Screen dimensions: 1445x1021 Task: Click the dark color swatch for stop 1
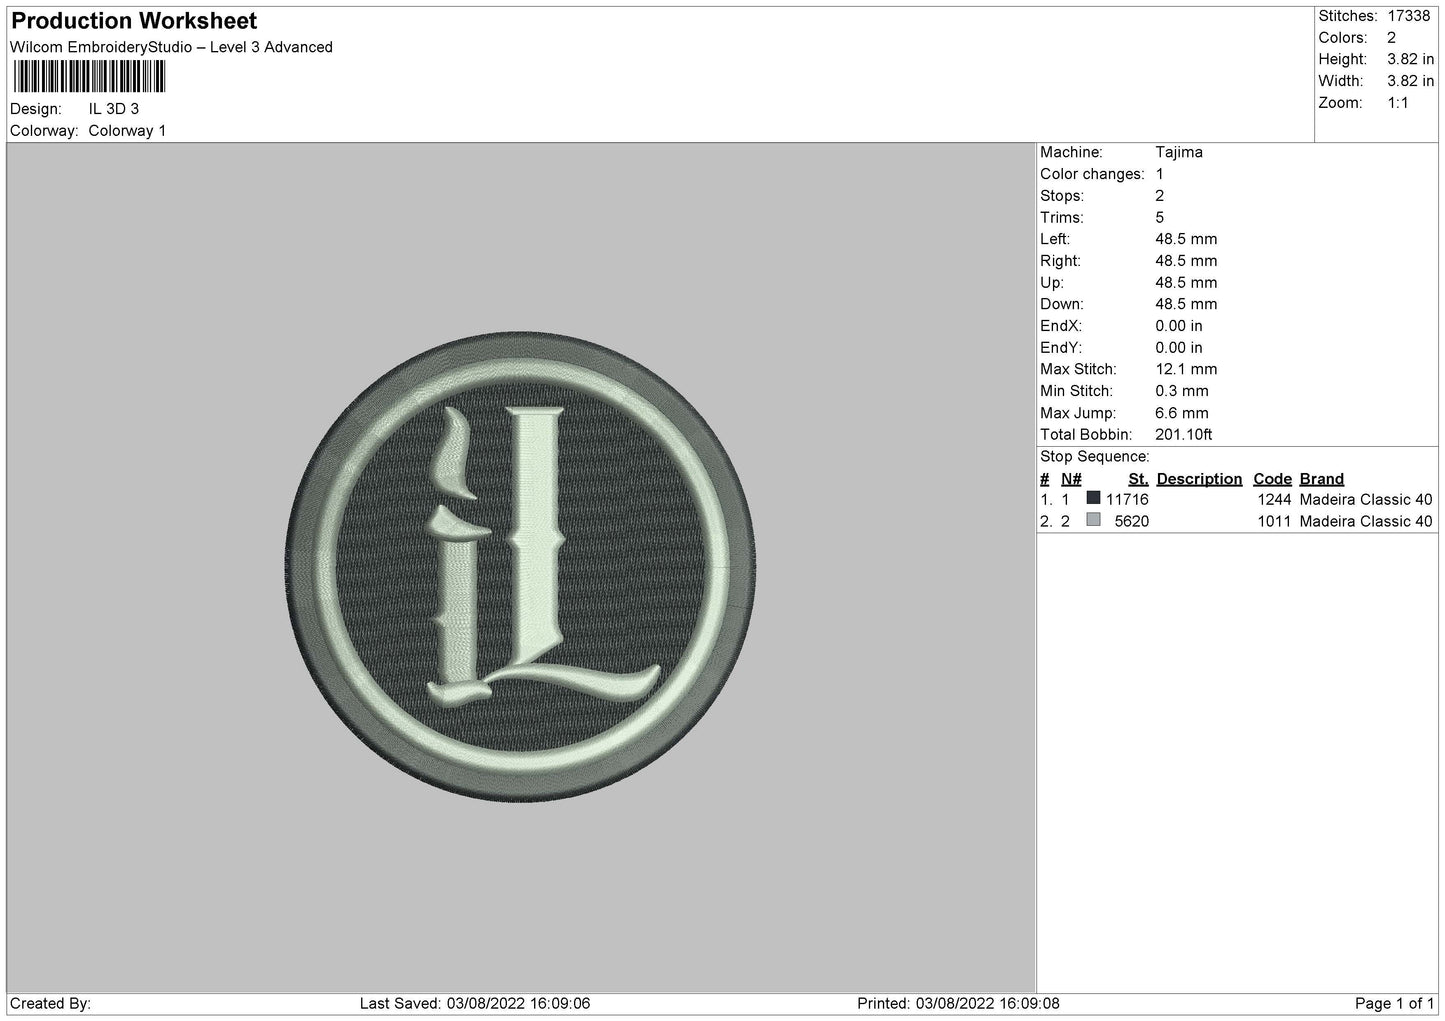(1093, 498)
